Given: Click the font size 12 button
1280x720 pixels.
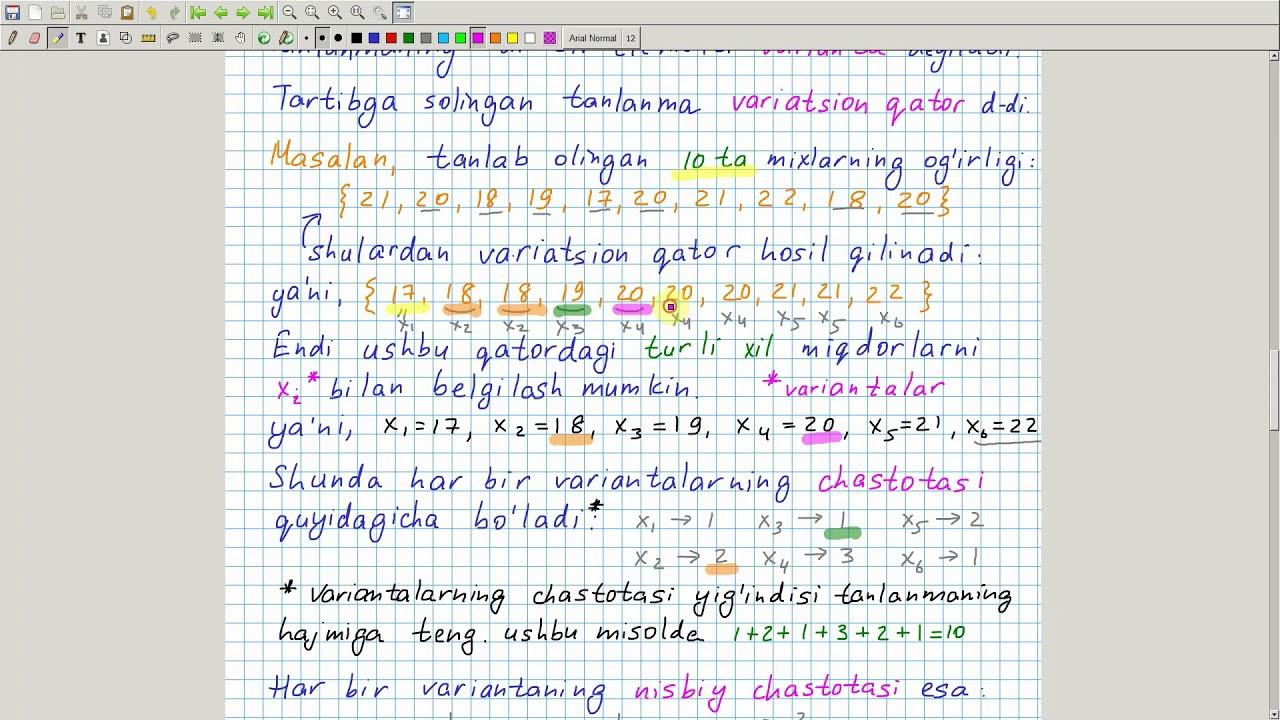Looking at the screenshot, I should (630, 38).
